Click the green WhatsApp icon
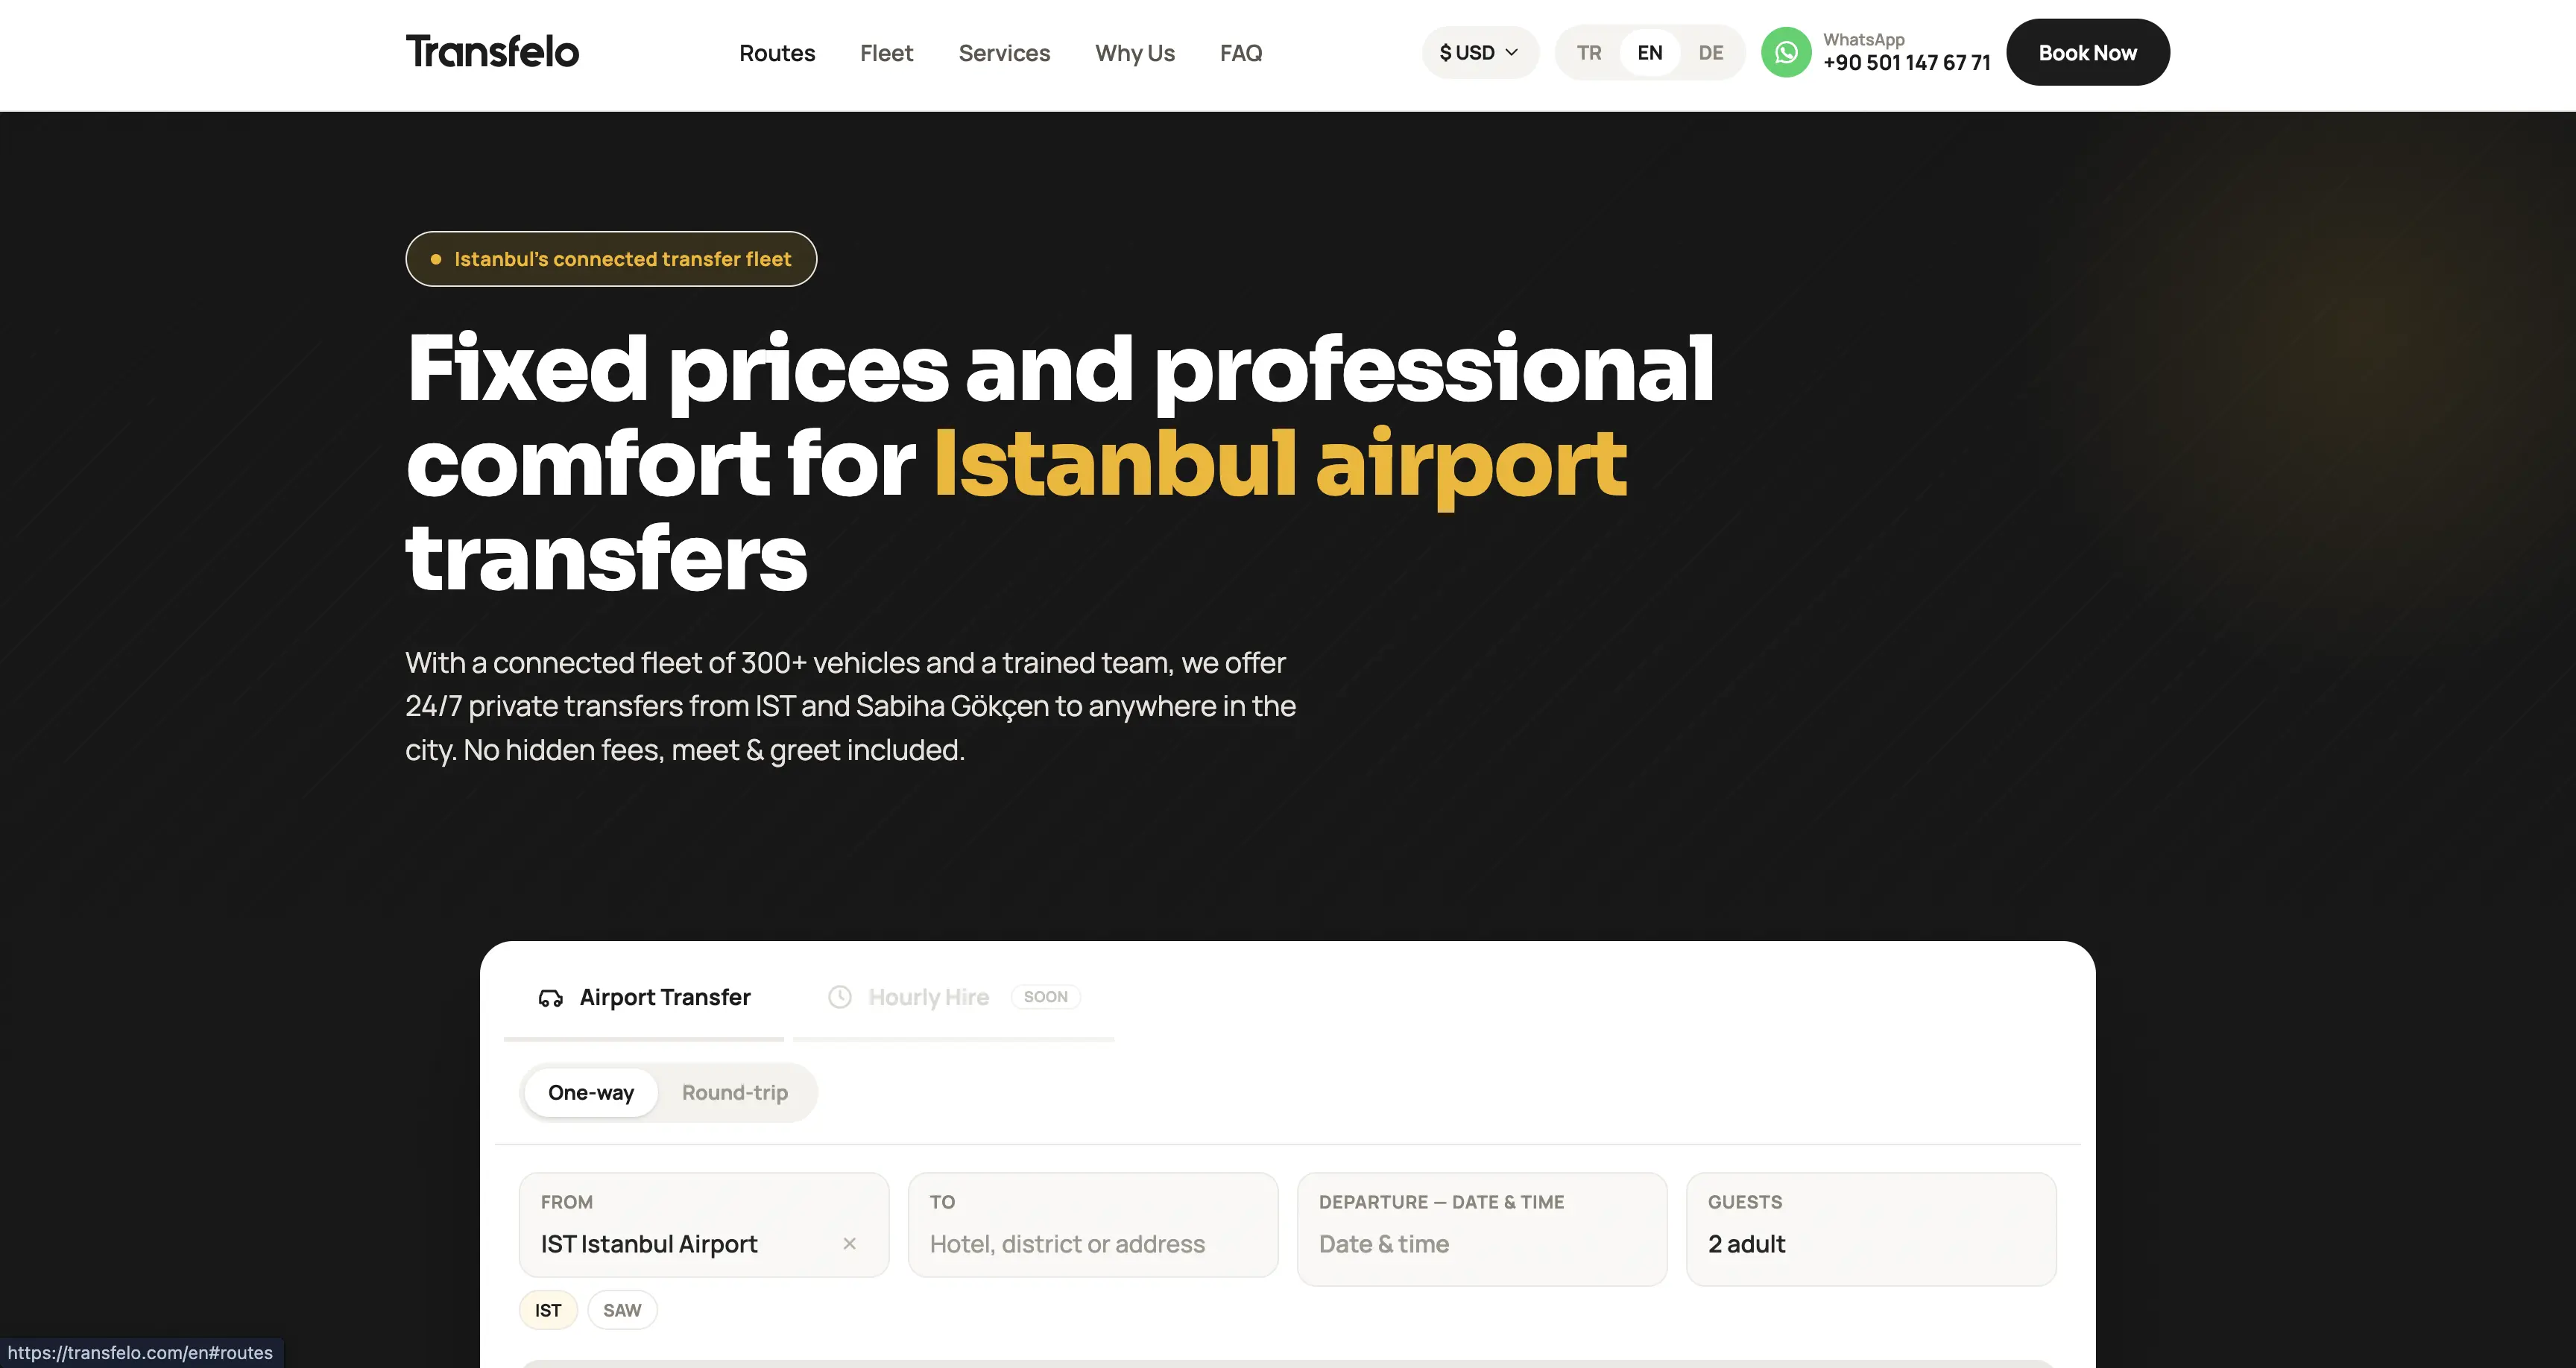The image size is (2576, 1368). [x=1786, y=52]
